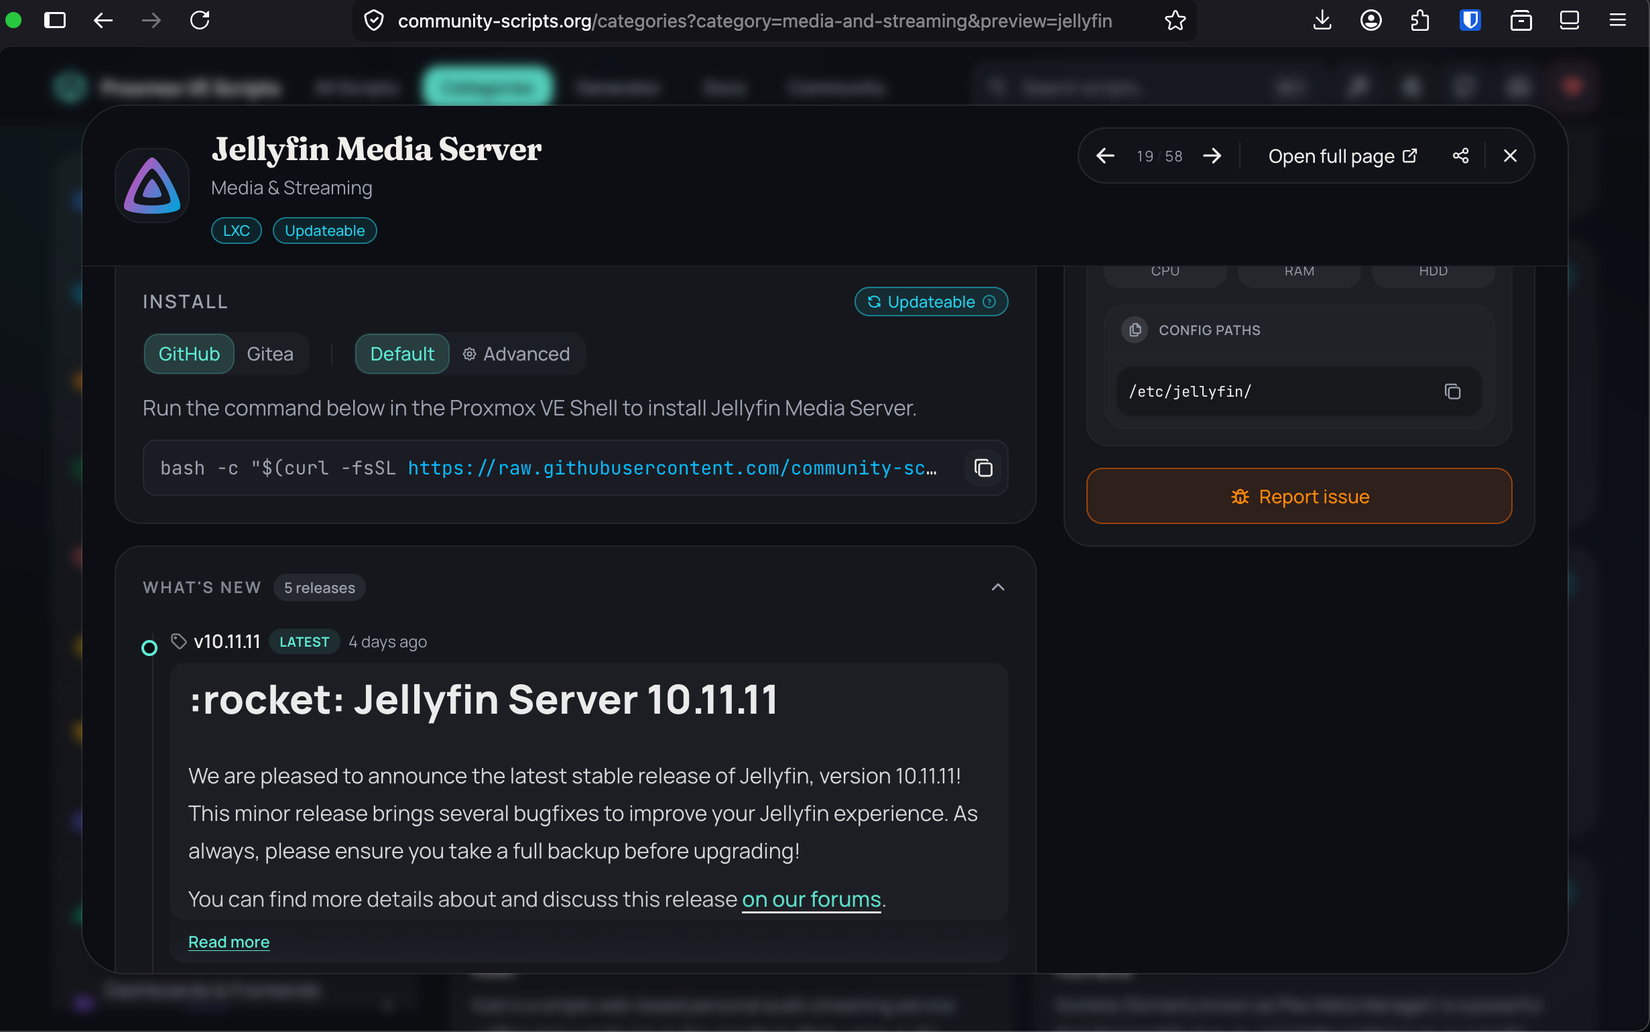Click the LATEST release badge
This screenshot has height=1032, width=1650.
[304, 642]
